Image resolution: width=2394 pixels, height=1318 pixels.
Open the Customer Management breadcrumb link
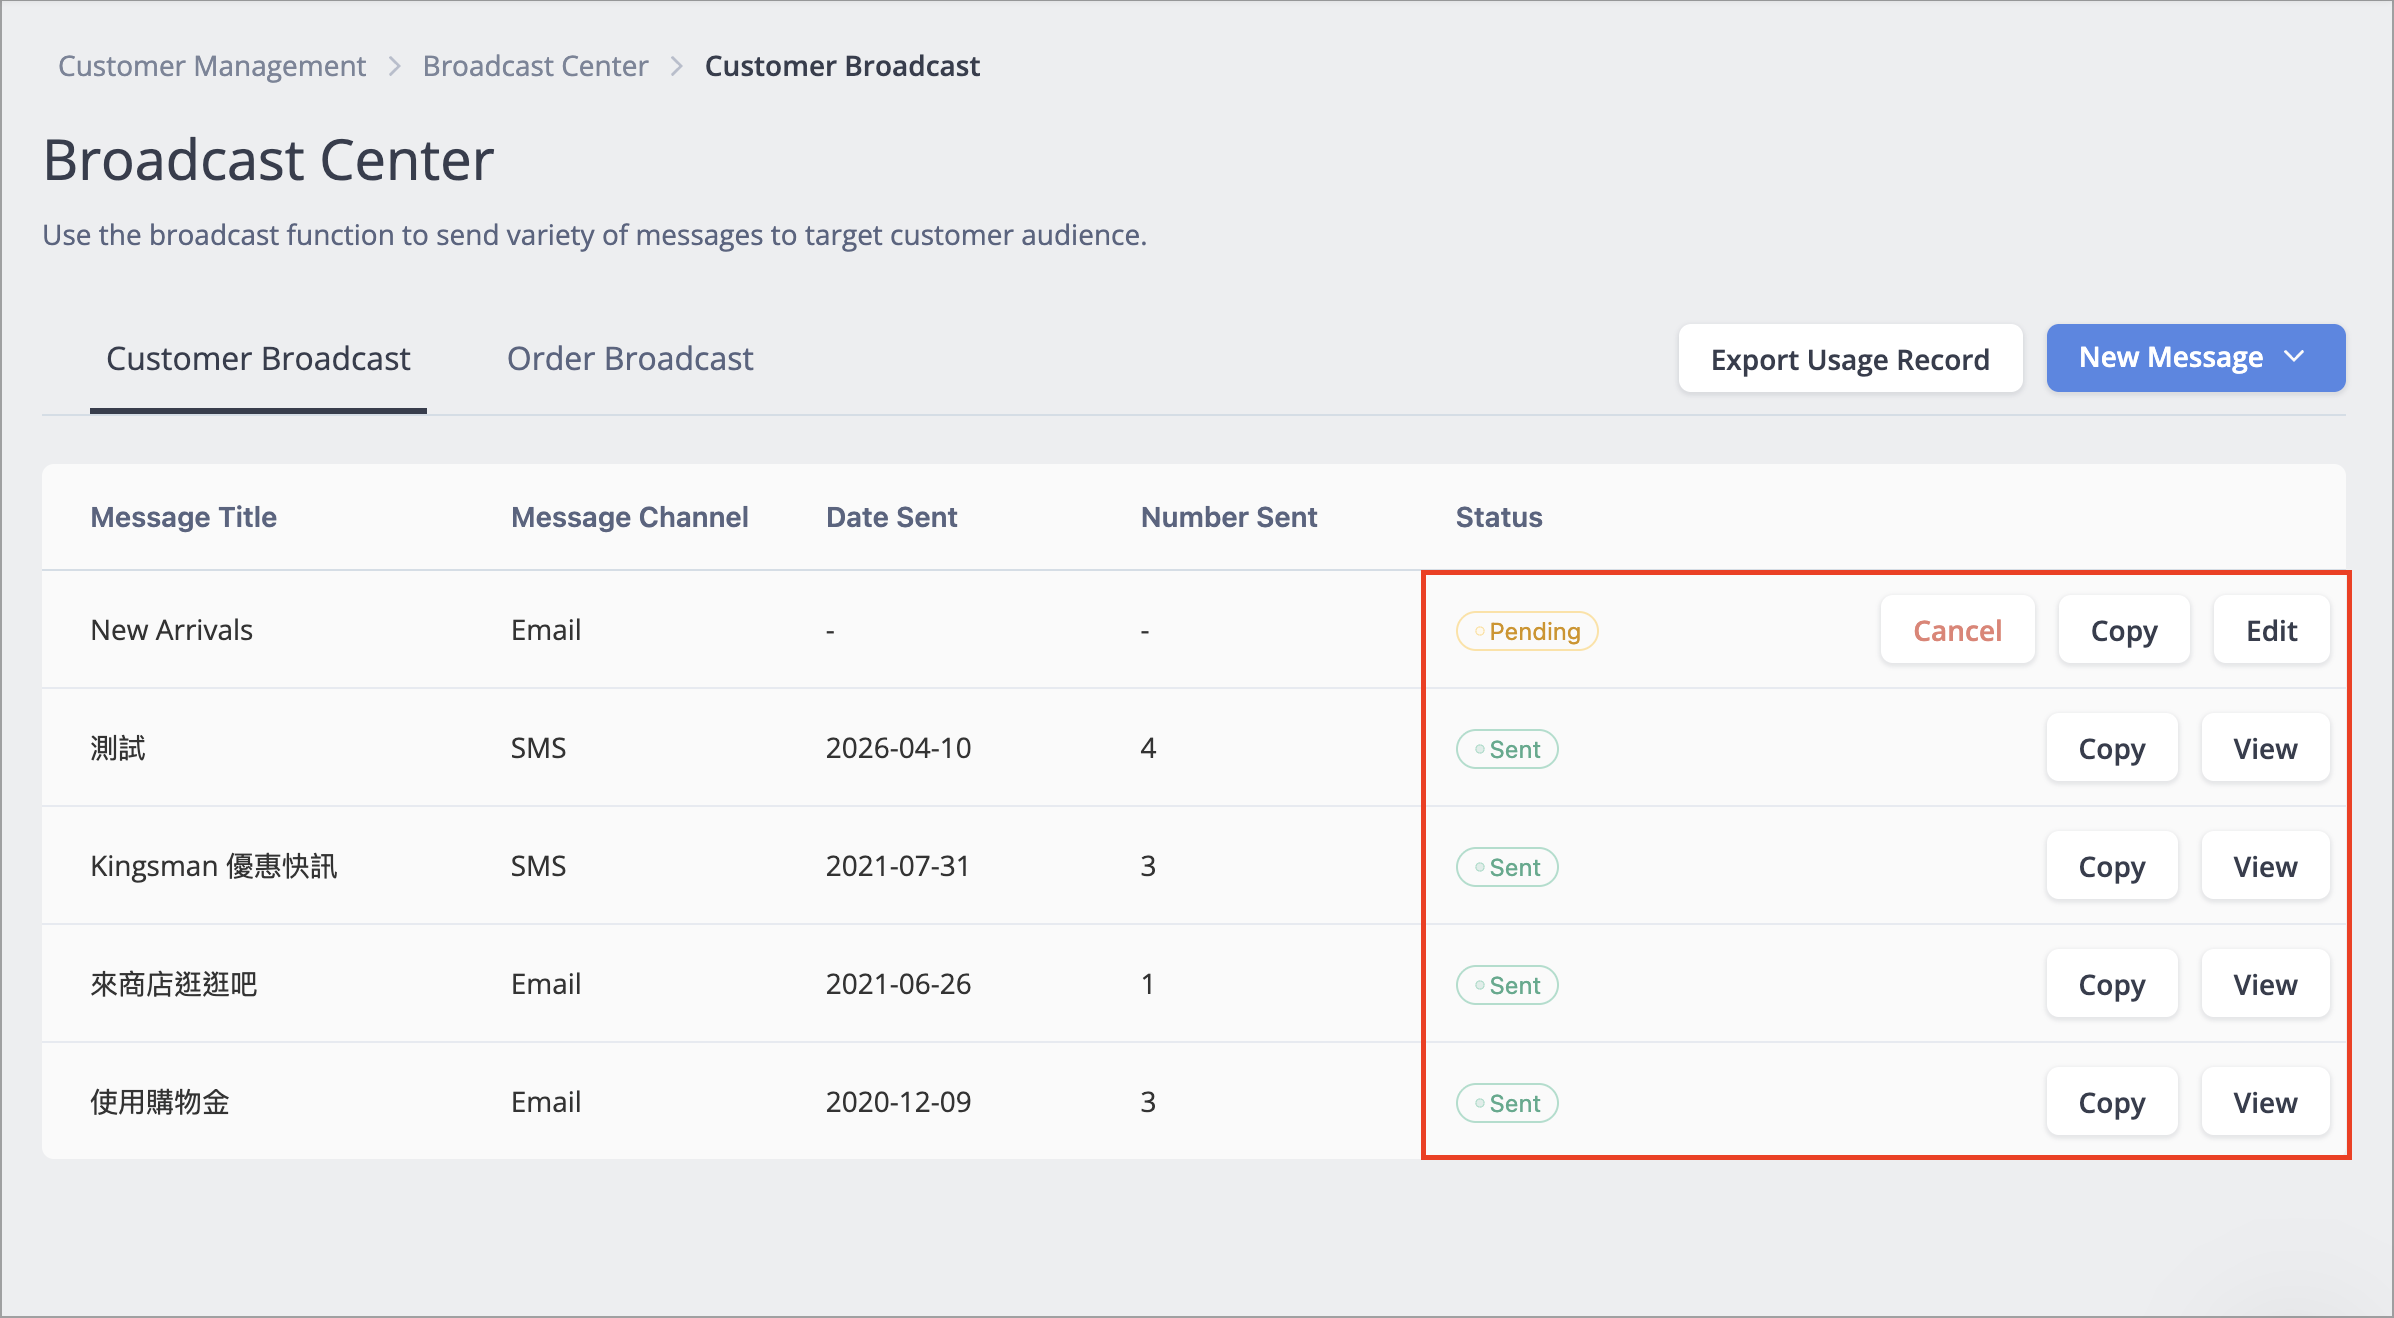coord(212,66)
